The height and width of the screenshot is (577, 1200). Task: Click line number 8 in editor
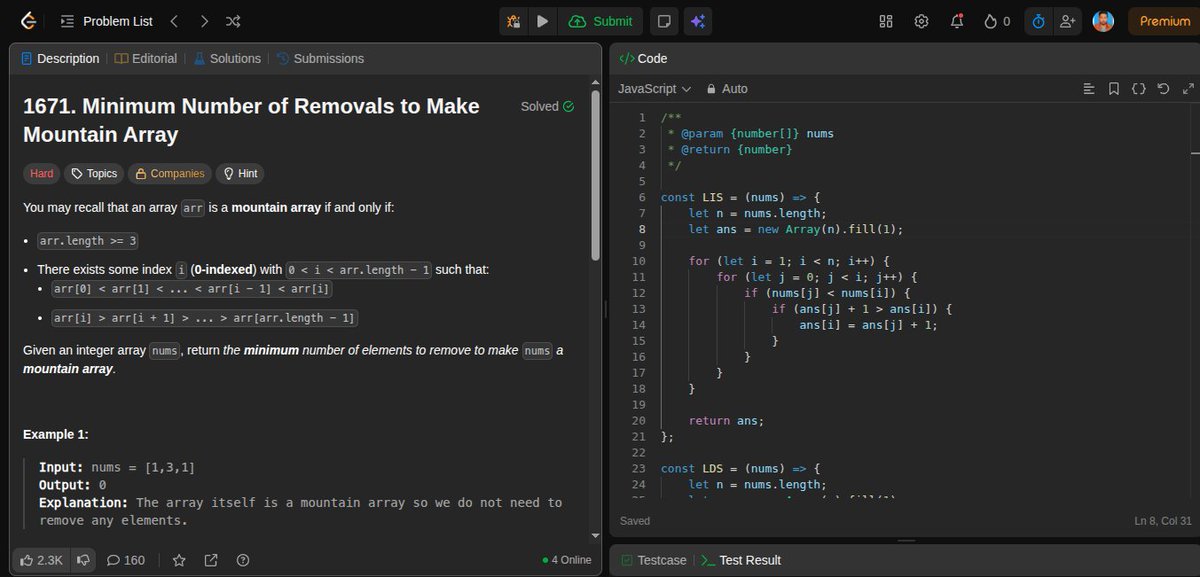coord(642,229)
